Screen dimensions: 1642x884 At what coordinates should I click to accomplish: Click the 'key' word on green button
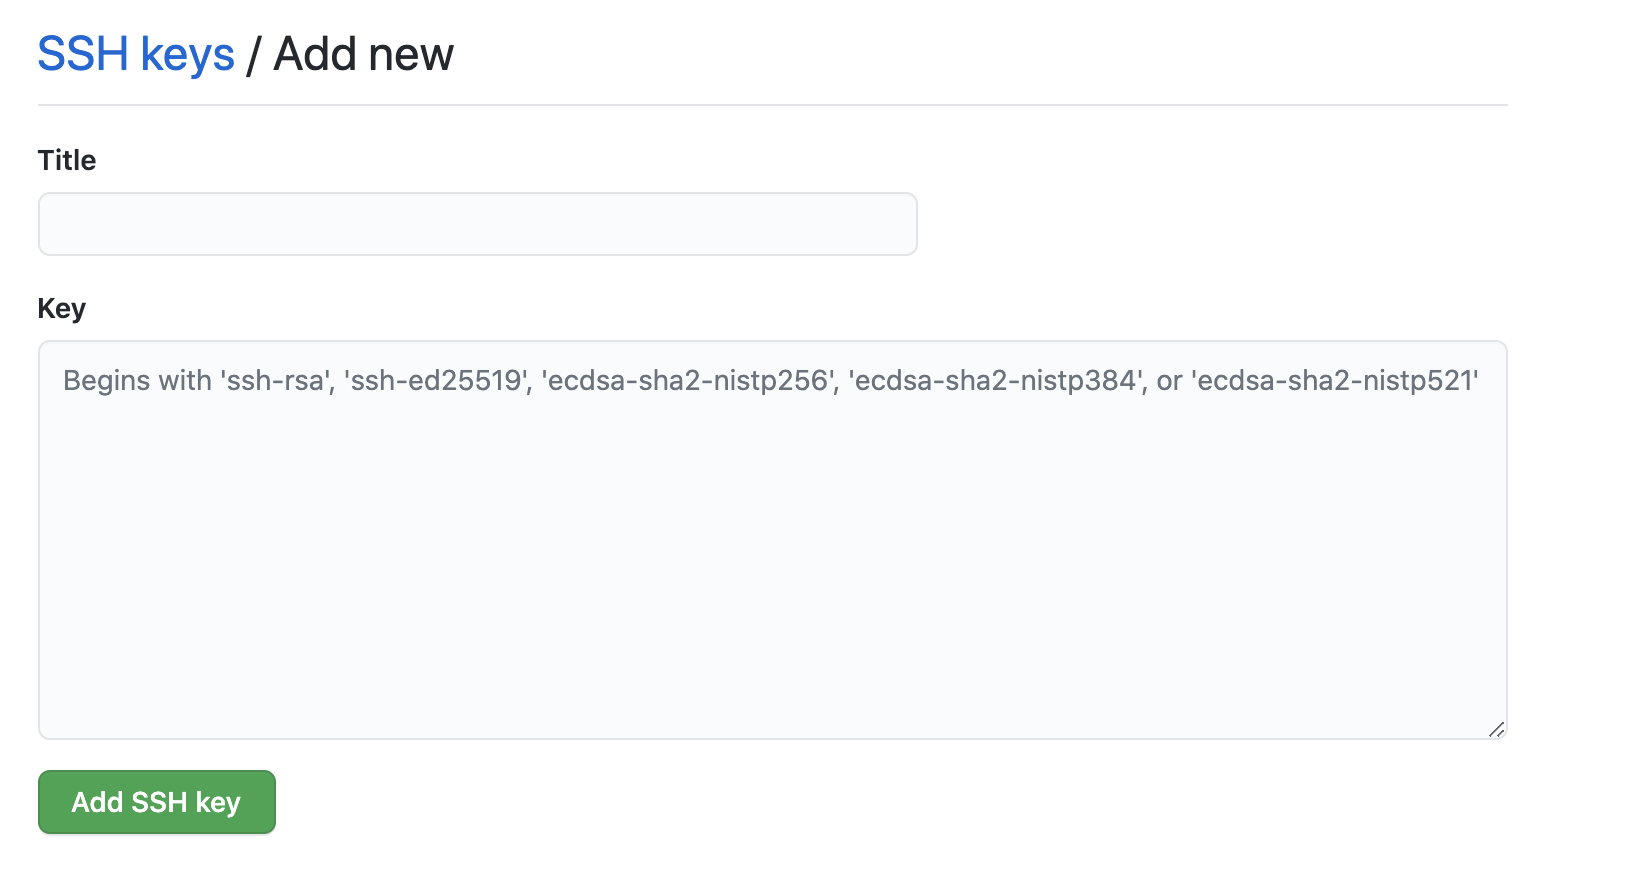pos(218,802)
